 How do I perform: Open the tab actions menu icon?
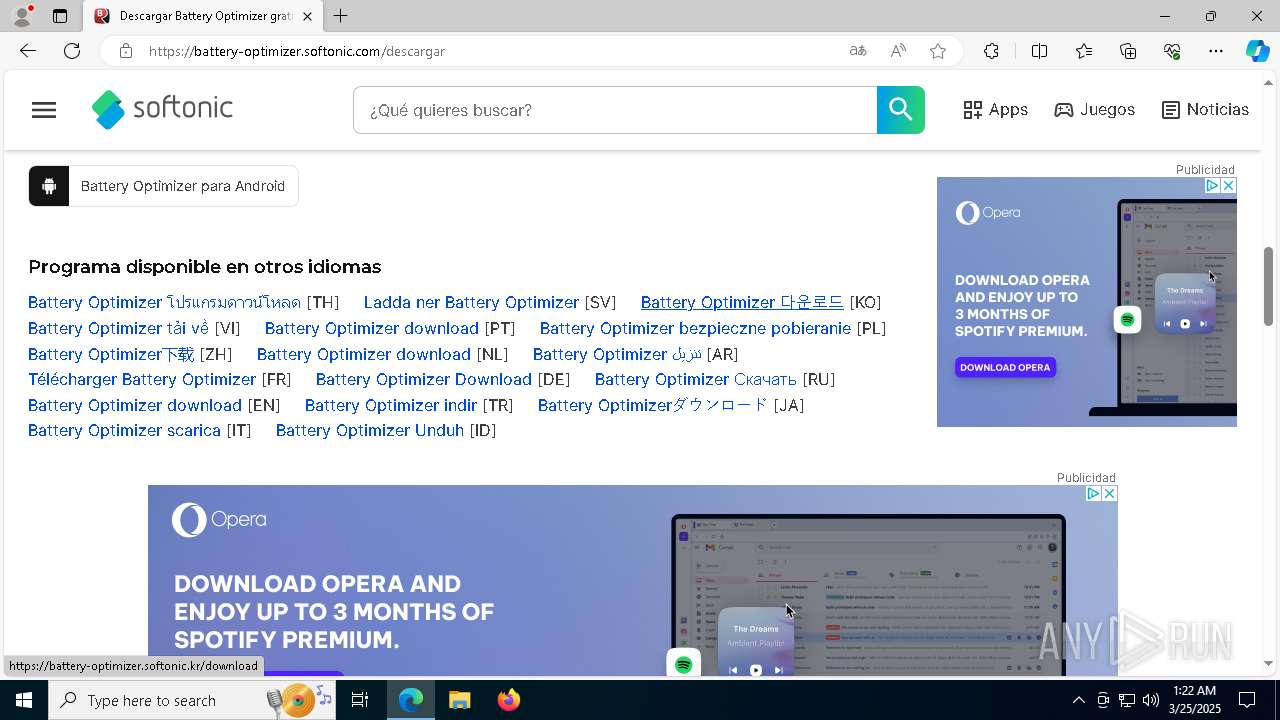coord(60,16)
